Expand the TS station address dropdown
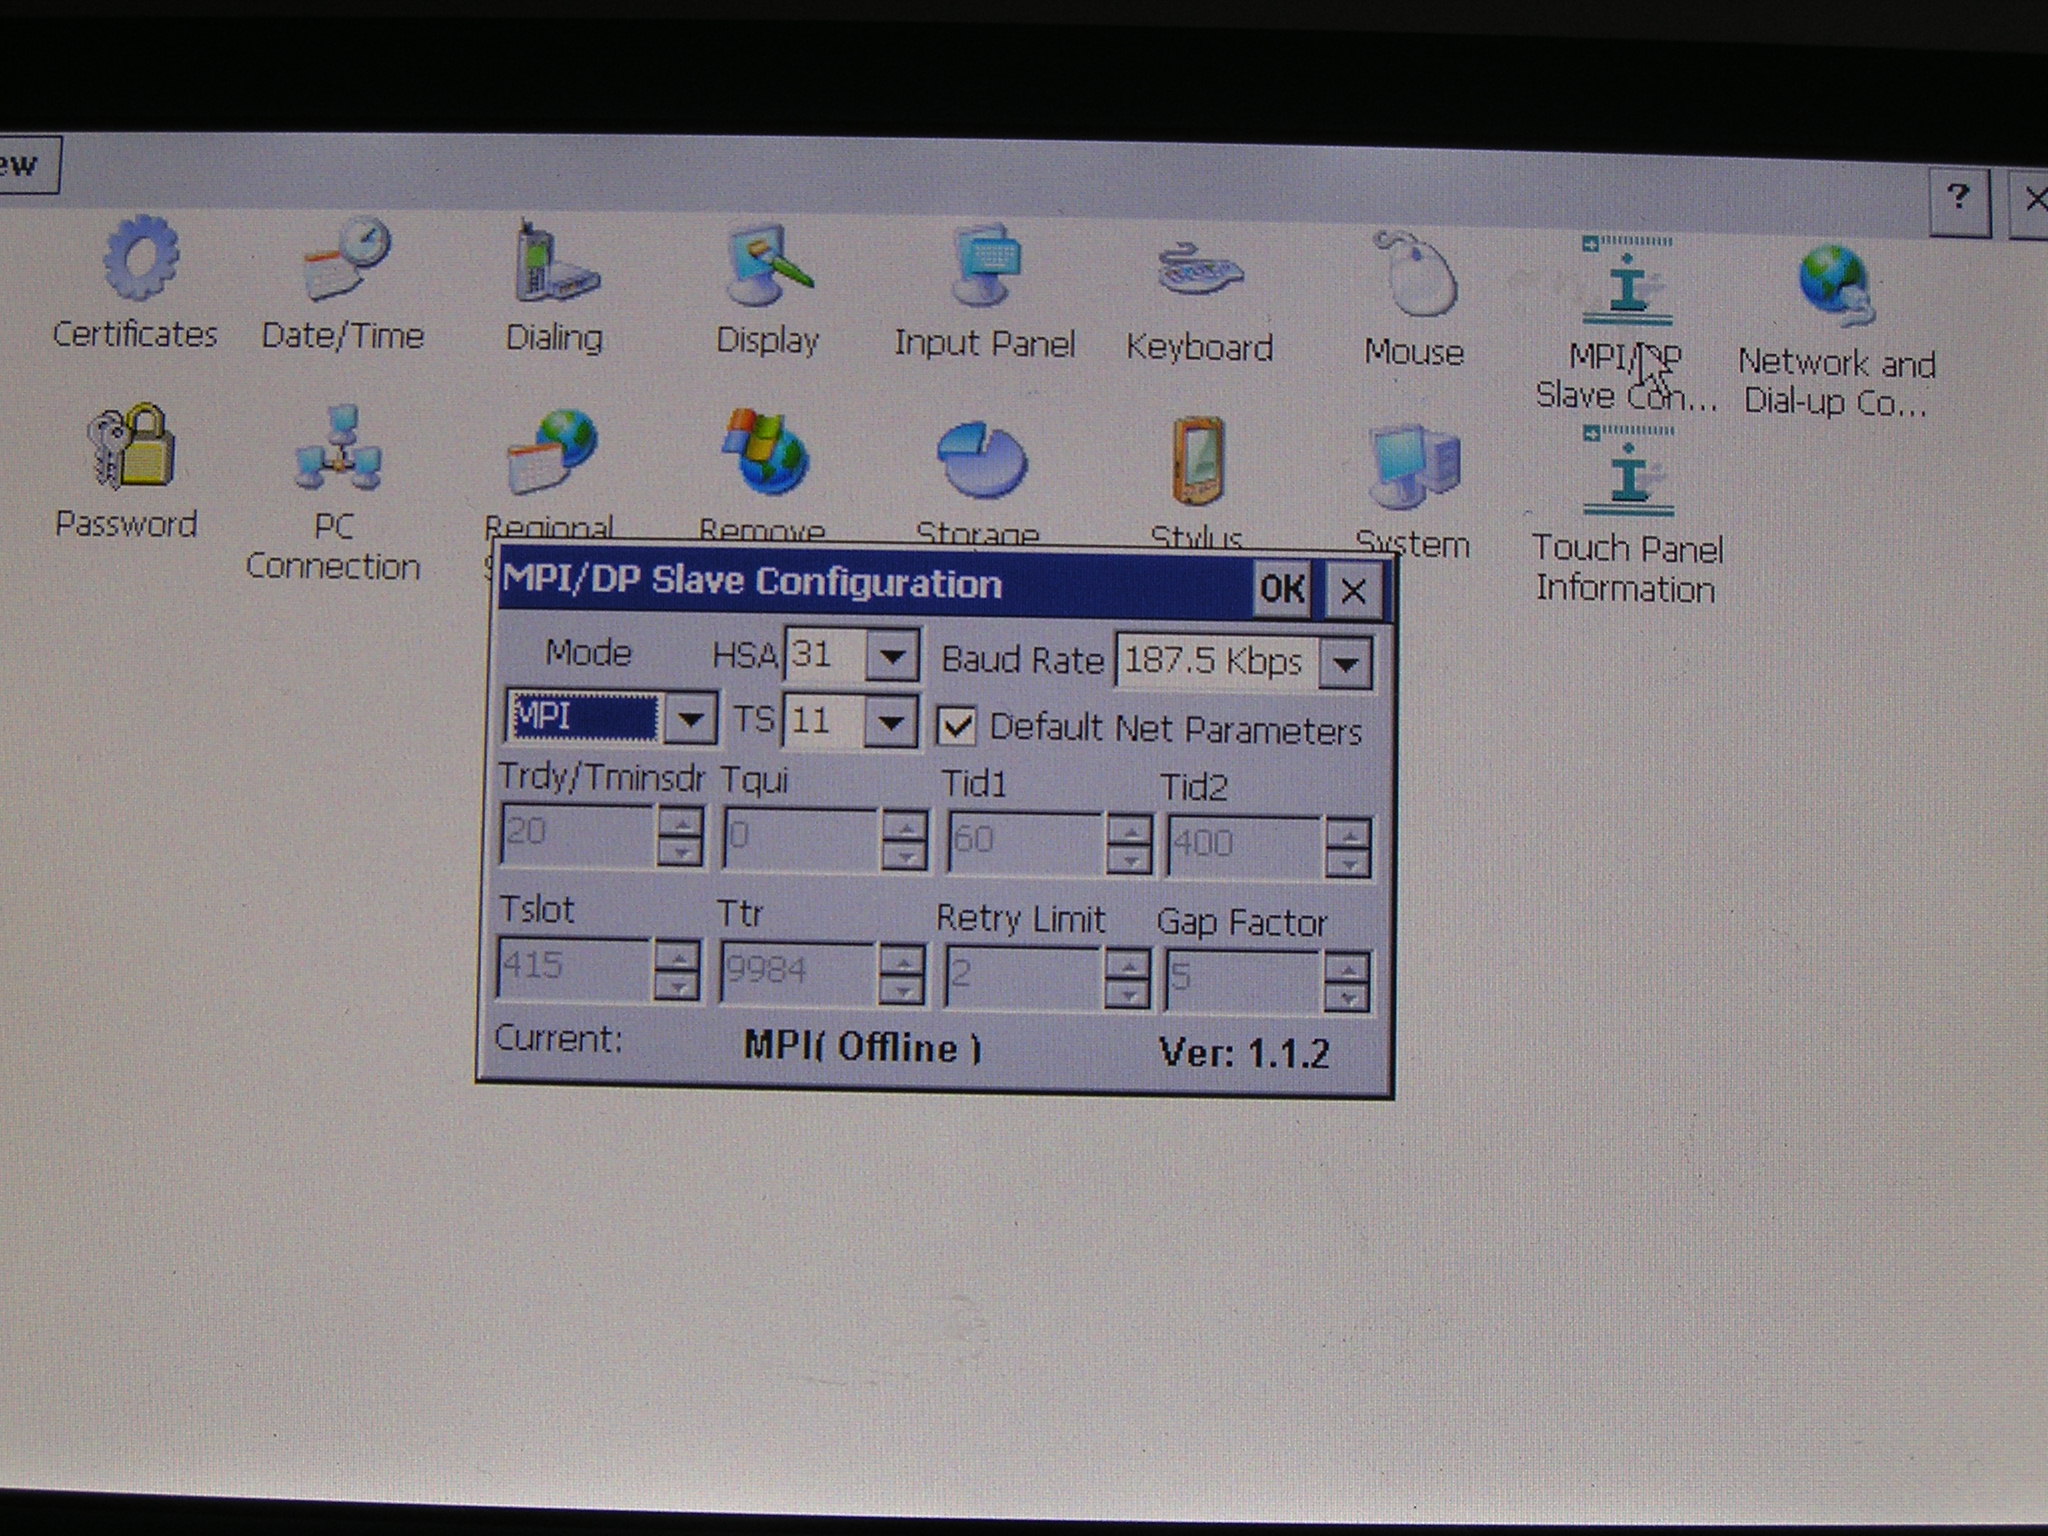The height and width of the screenshot is (1536, 2048). click(889, 721)
